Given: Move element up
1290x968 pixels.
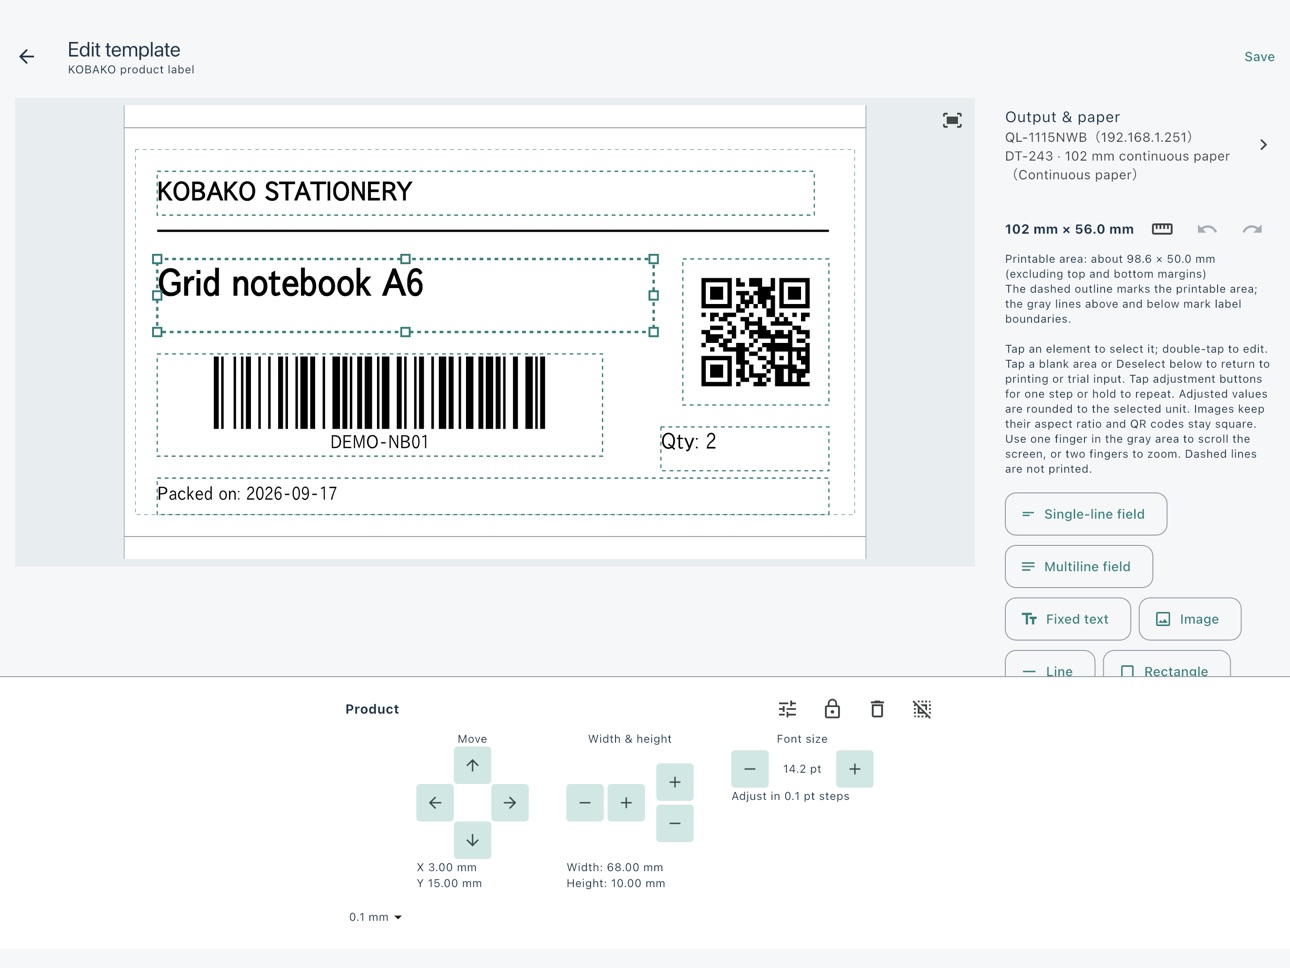Looking at the screenshot, I should pyautogui.click(x=472, y=765).
